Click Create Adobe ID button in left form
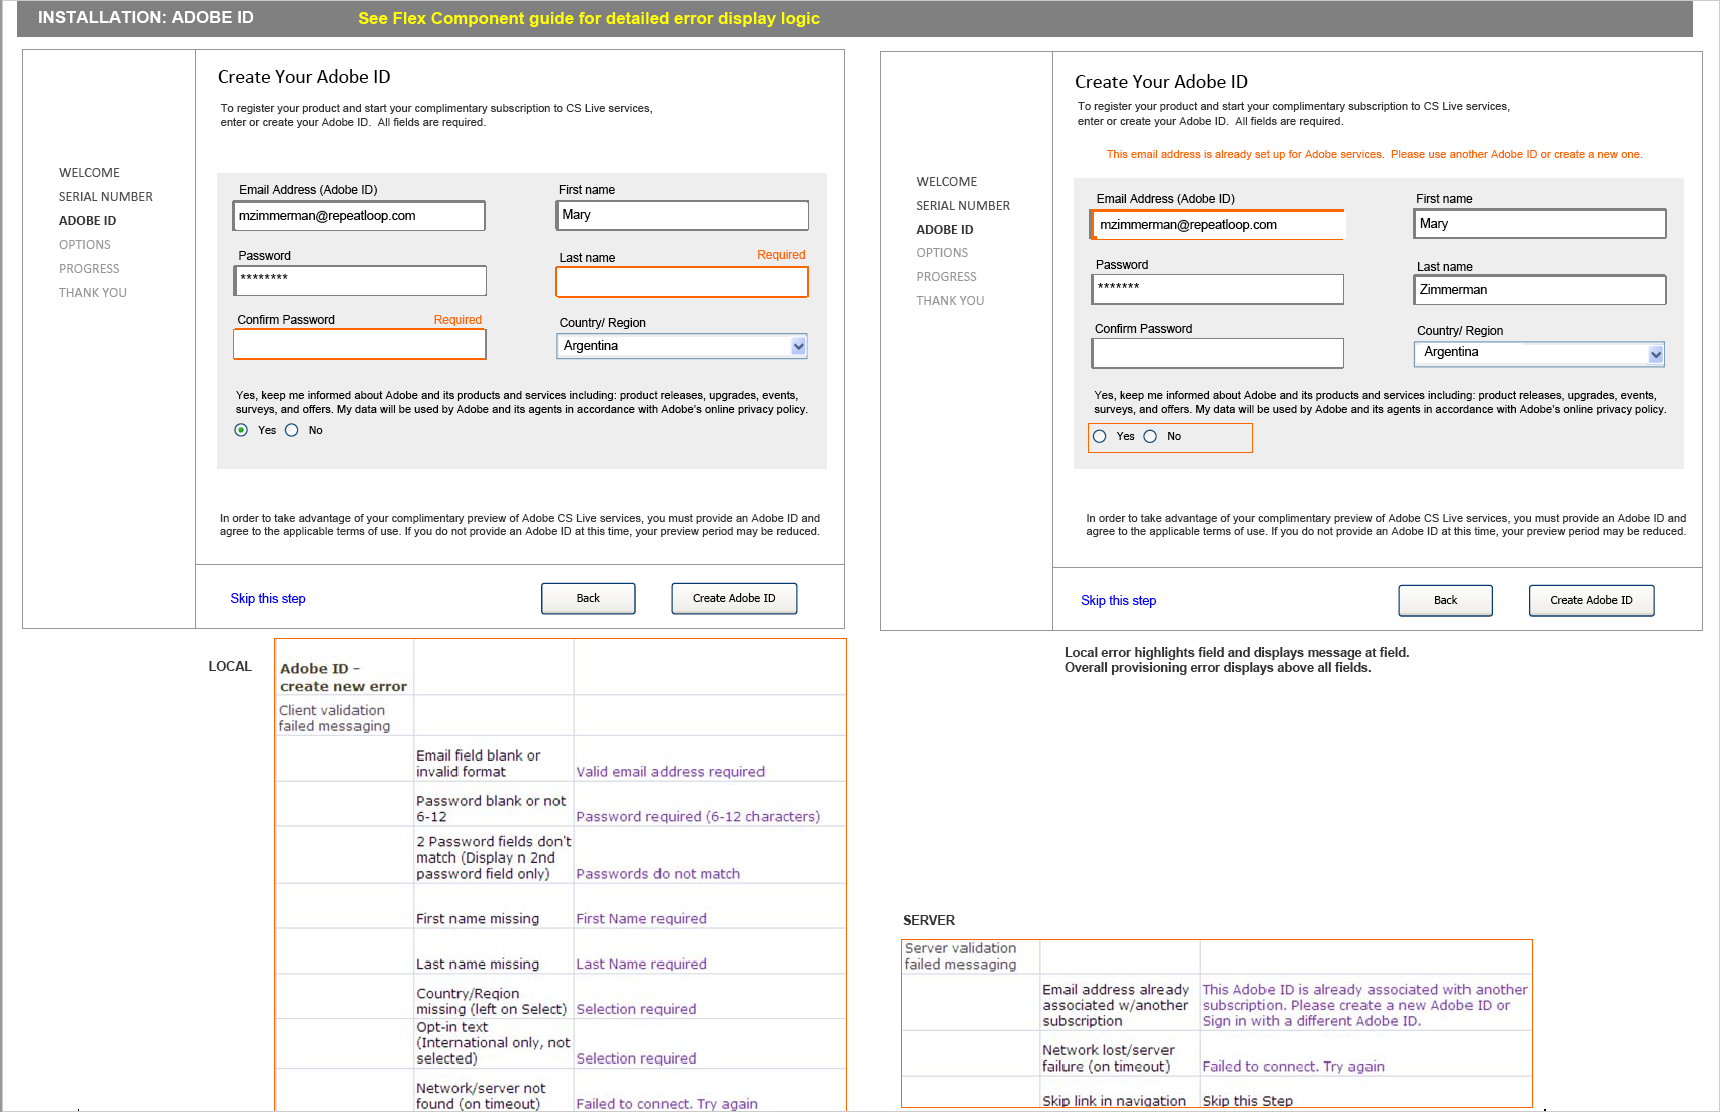 734,598
